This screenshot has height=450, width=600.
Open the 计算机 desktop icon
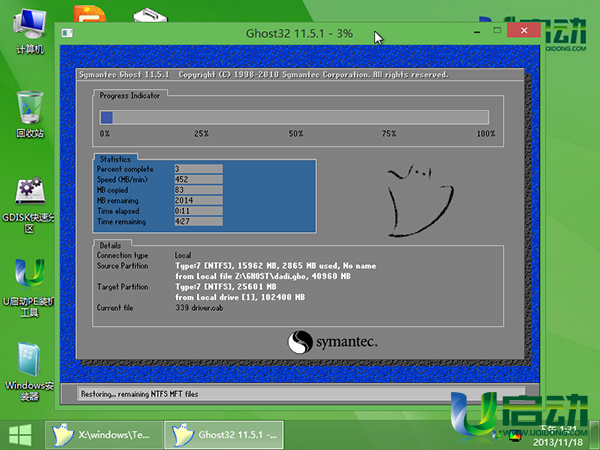click(x=29, y=31)
